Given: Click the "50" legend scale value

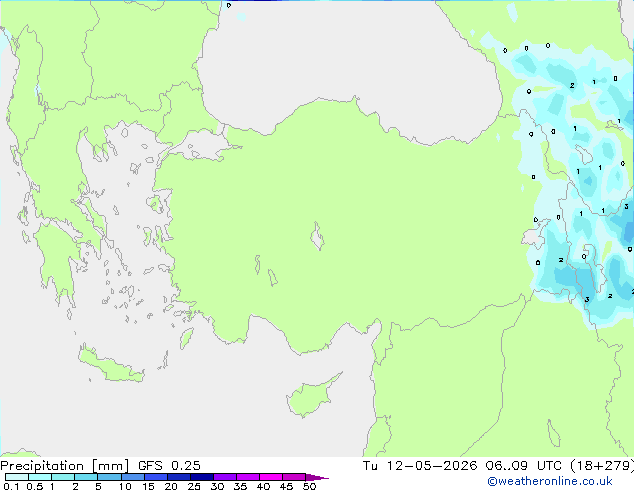Looking at the screenshot, I should click(x=309, y=486).
